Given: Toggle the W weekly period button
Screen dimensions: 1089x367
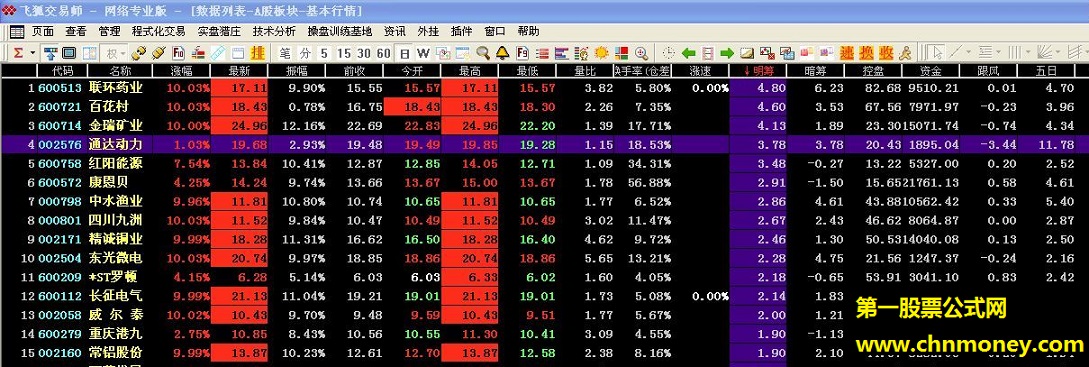Looking at the screenshot, I should coord(423,53).
